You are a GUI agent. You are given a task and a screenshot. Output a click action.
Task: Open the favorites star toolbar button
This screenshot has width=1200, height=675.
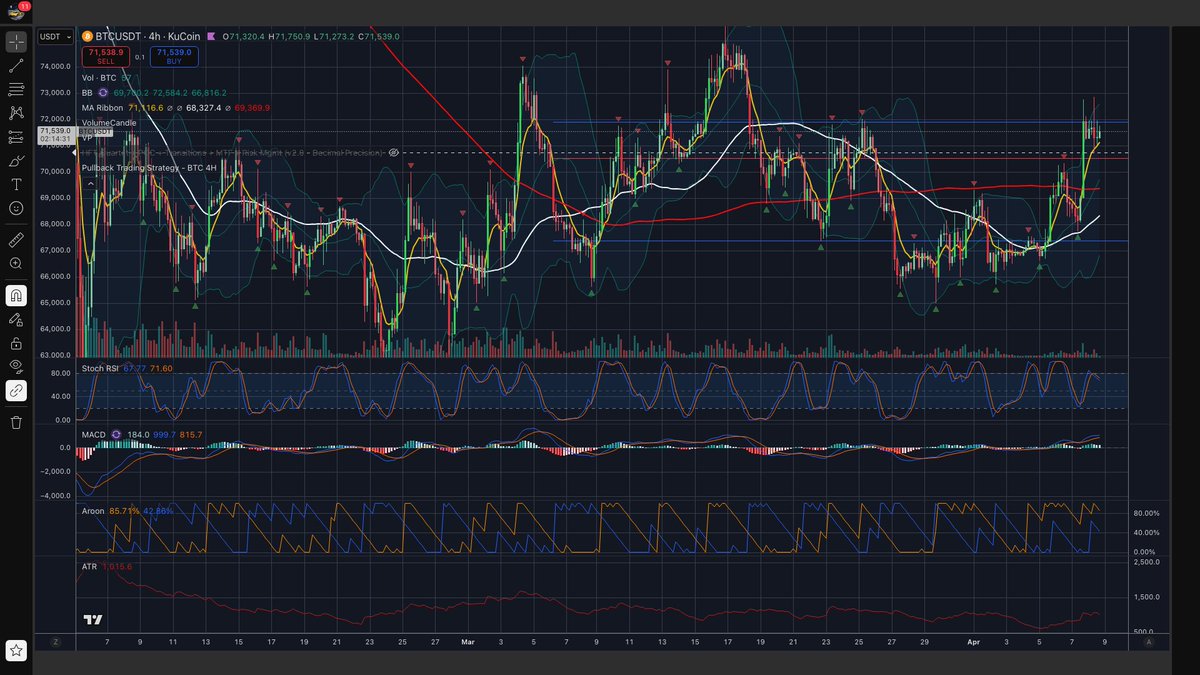tap(16, 651)
